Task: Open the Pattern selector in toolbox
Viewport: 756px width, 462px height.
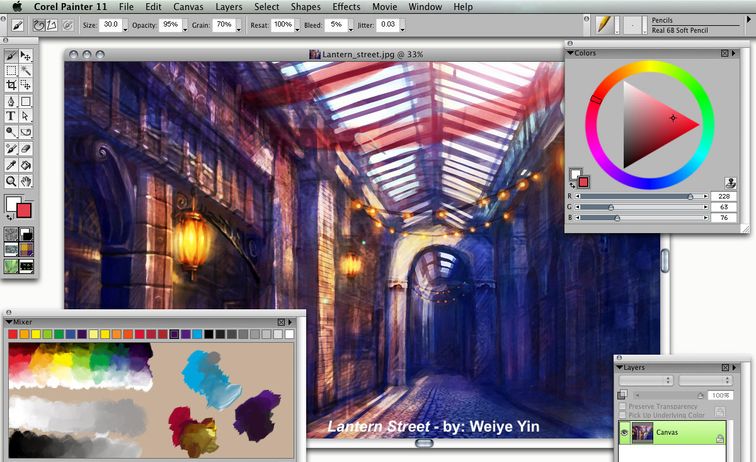Action: coord(11,250)
